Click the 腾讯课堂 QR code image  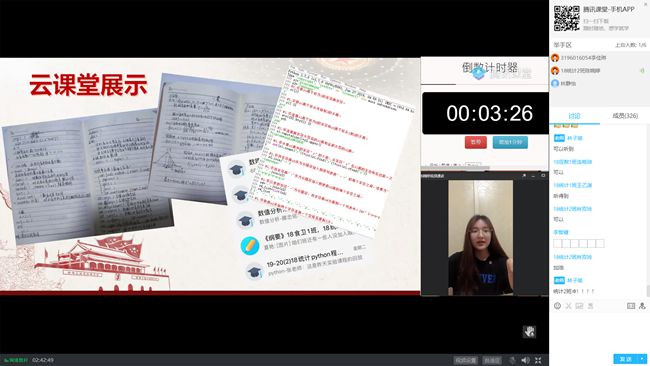(x=567, y=18)
